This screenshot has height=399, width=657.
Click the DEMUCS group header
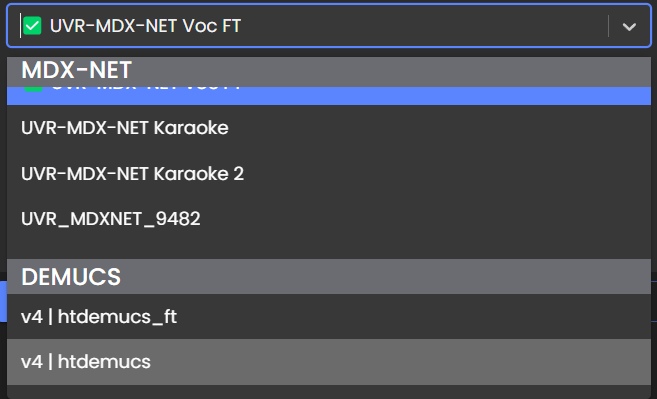[329, 277]
